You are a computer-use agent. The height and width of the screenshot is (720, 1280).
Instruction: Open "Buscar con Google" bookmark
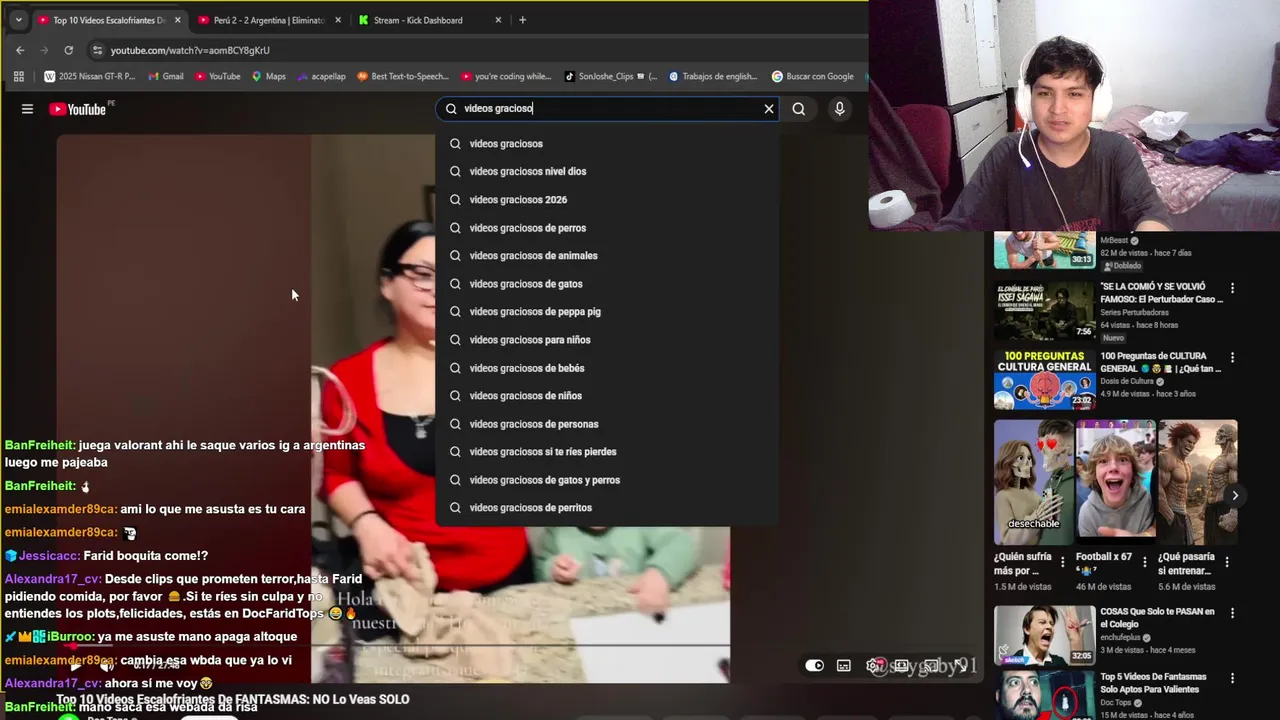coord(813,76)
